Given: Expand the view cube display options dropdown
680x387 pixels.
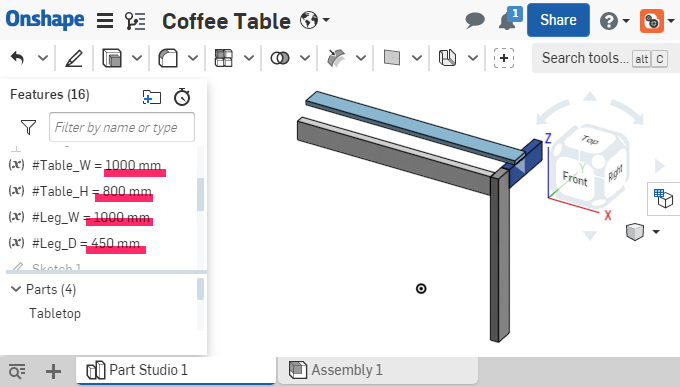Looking at the screenshot, I should pos(656,232).
